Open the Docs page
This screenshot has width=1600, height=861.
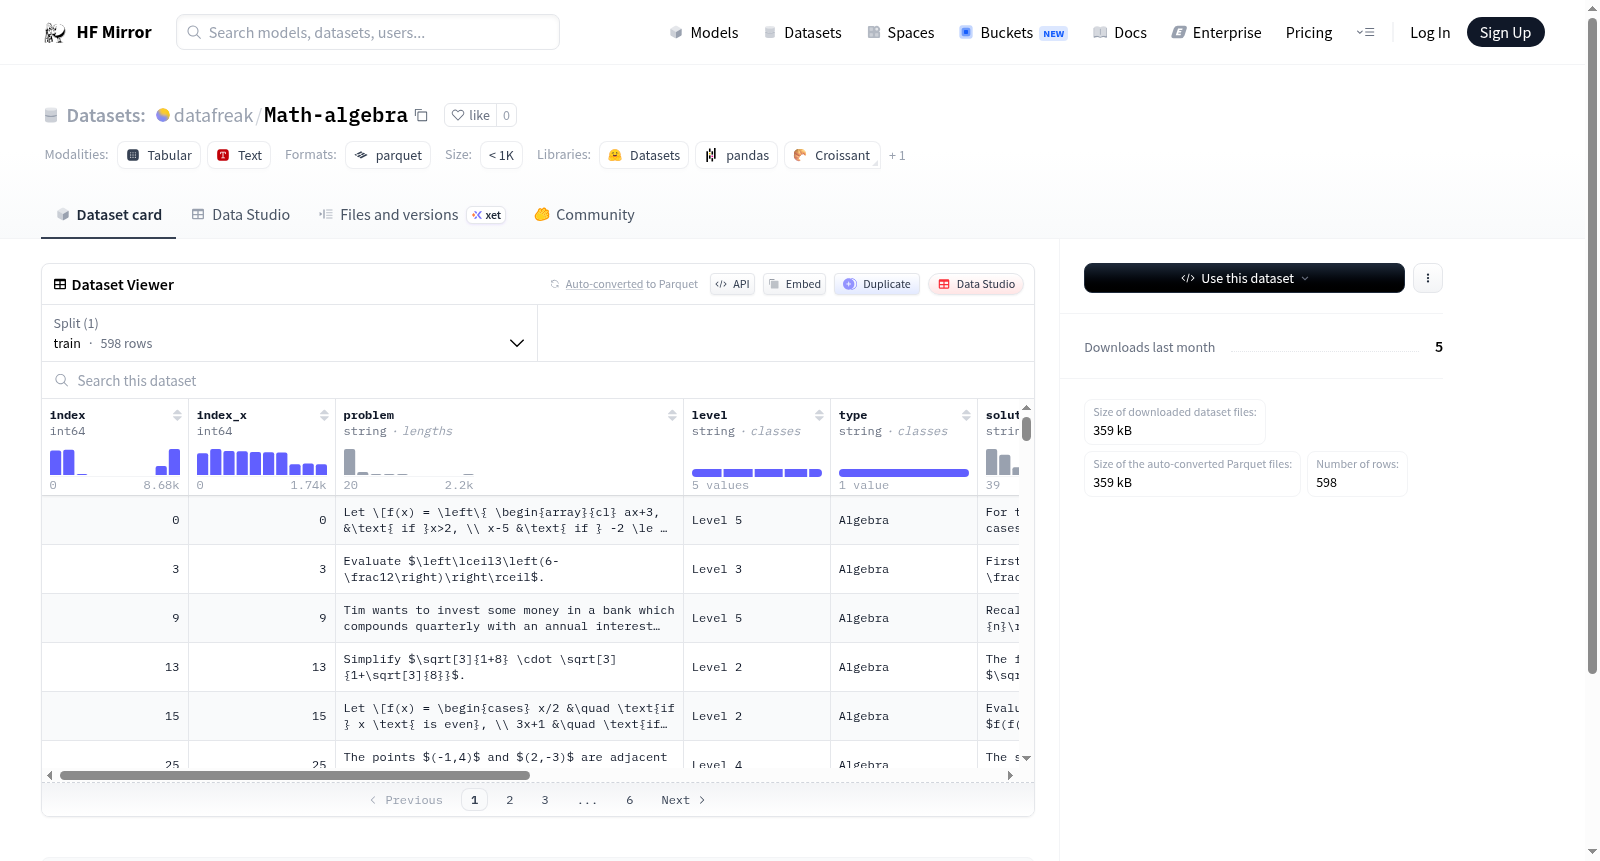(x=1119, y=32)
